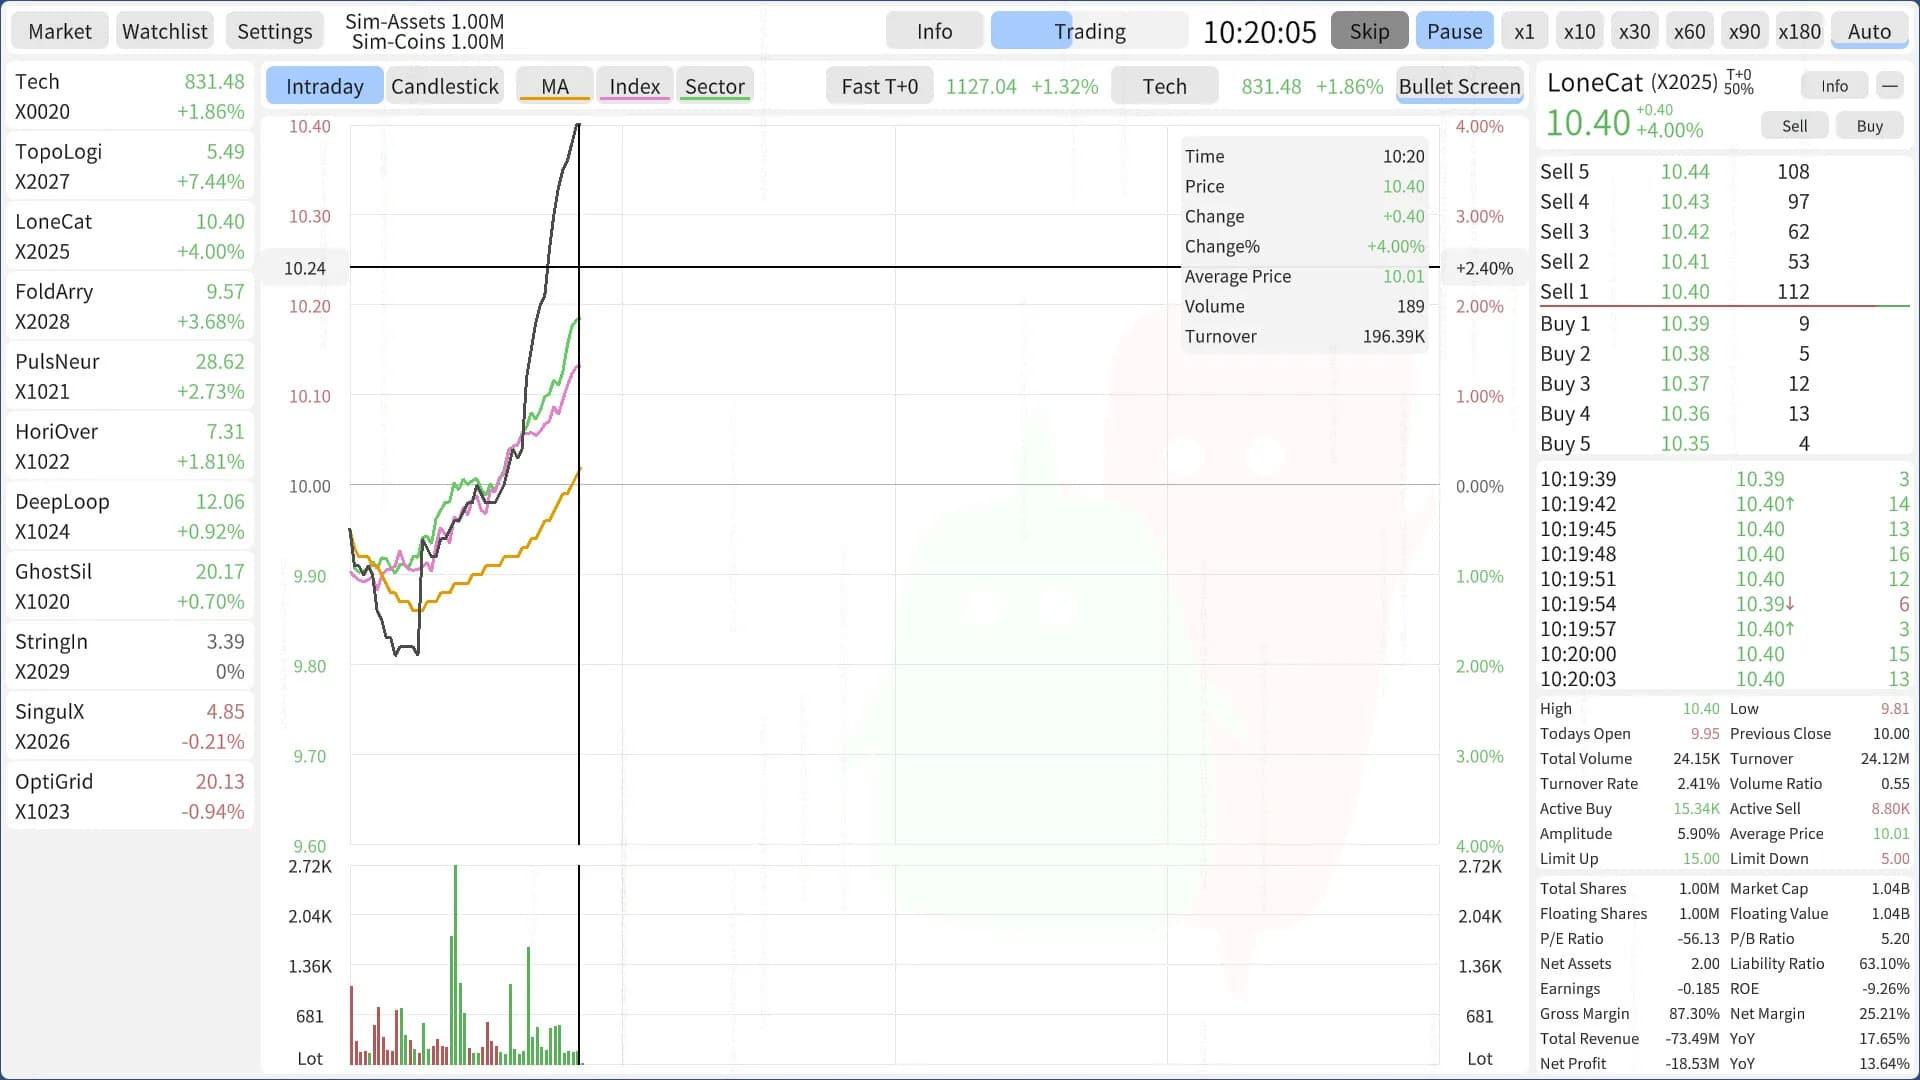Image resolution: width=1920 pixels, height=1080 pixels.
Task: Select HoriOver X1022 in the list
Action: tap(130, 446)
